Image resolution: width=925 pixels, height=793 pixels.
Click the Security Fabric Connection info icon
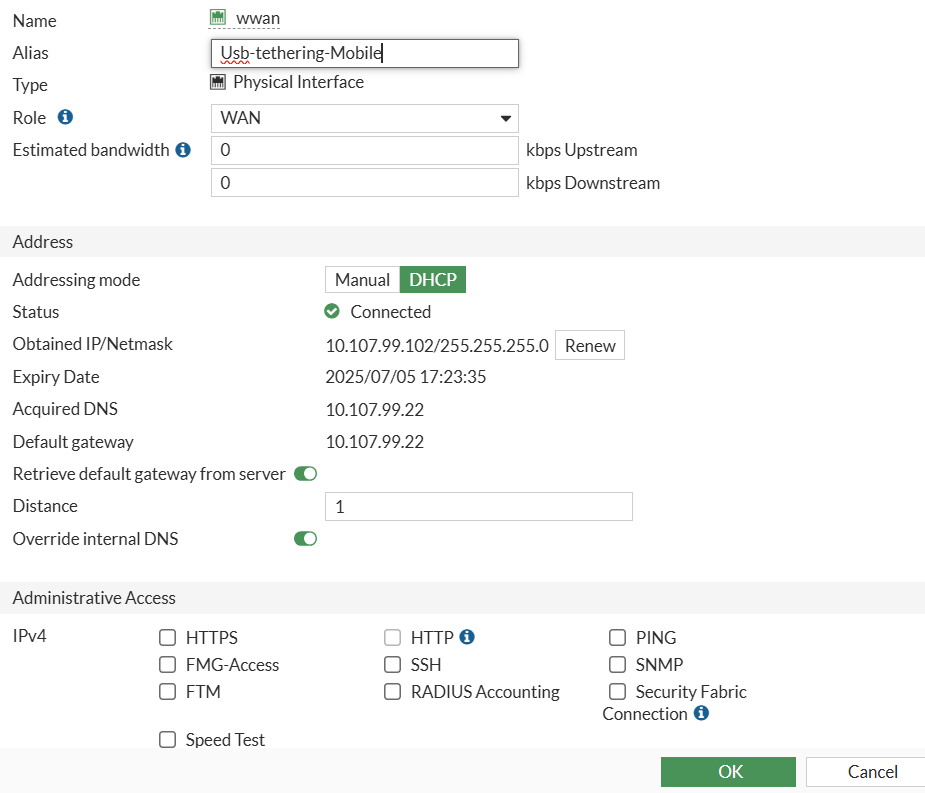point(701,713)
